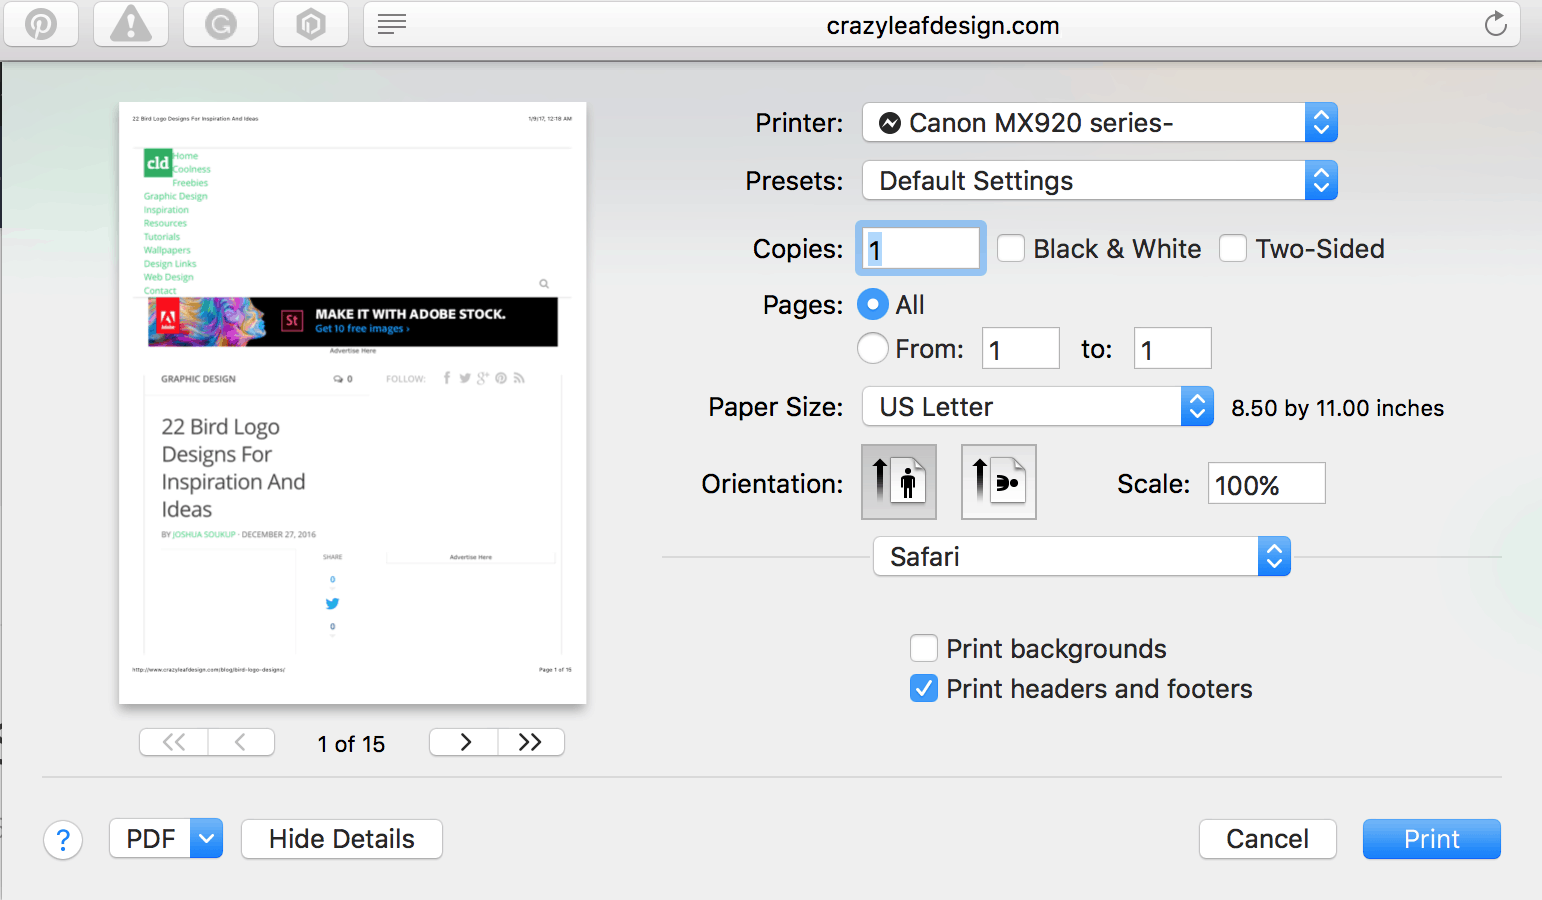Click the Grammarly extension icon

221,24
